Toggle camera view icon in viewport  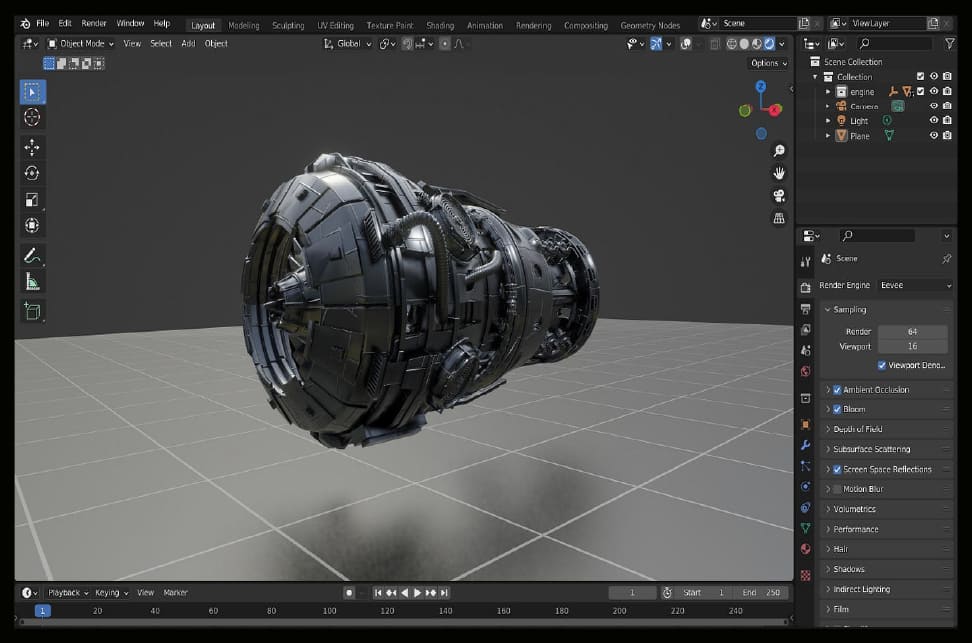pos(779,196)
